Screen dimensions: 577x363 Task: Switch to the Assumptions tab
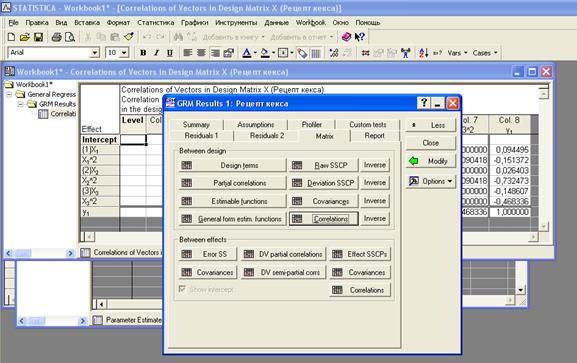coord(256,125)
